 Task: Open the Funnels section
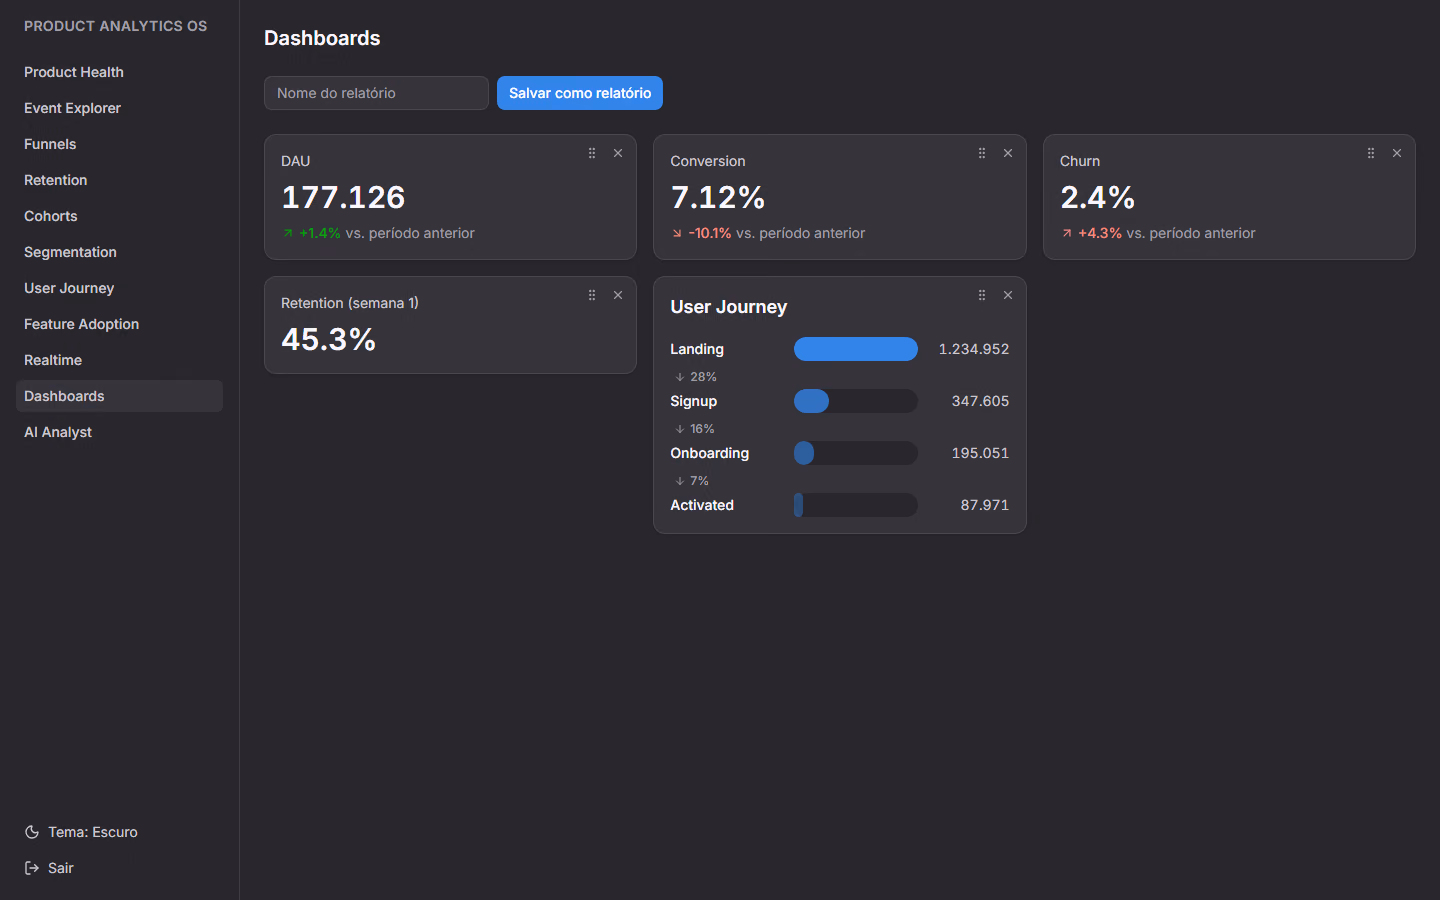(119, 144)
